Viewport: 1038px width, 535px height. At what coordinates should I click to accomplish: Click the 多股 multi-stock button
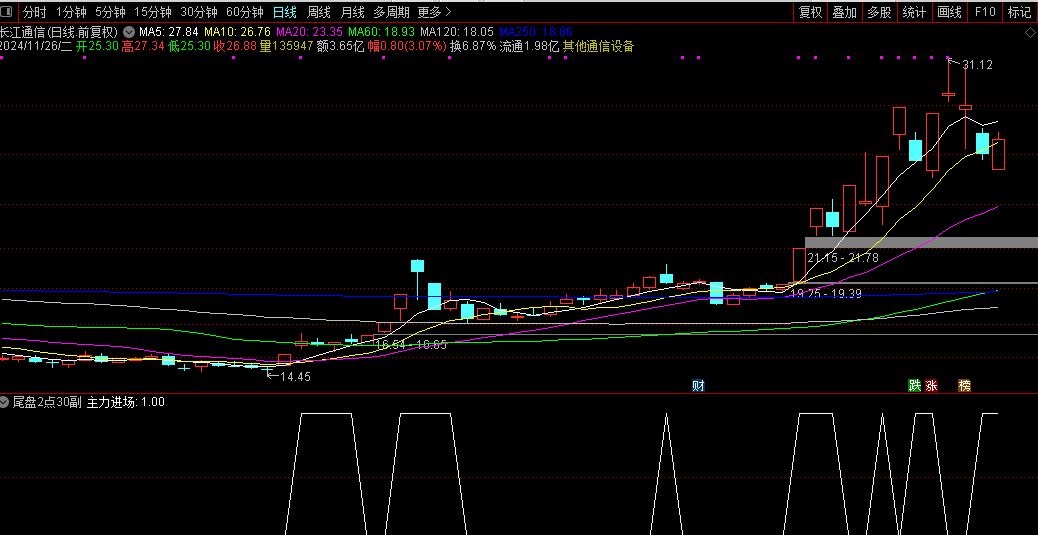coord(879,12)
